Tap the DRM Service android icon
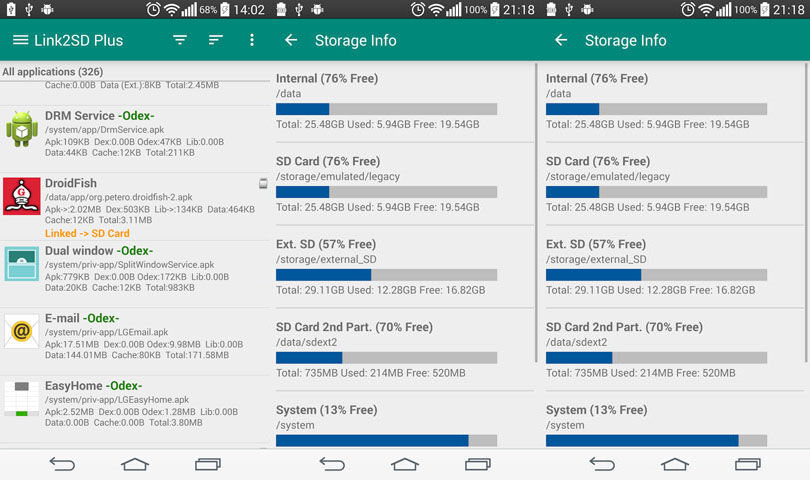 click(x=22, y=129)
